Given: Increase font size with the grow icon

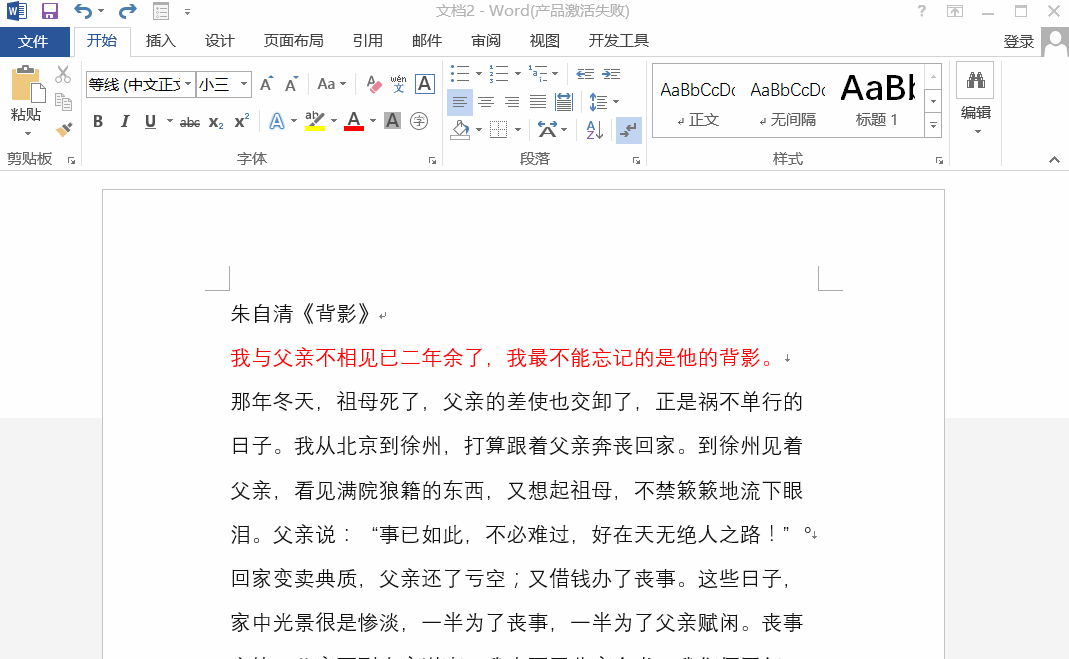Looking at the screenshot, I should 267,84.
